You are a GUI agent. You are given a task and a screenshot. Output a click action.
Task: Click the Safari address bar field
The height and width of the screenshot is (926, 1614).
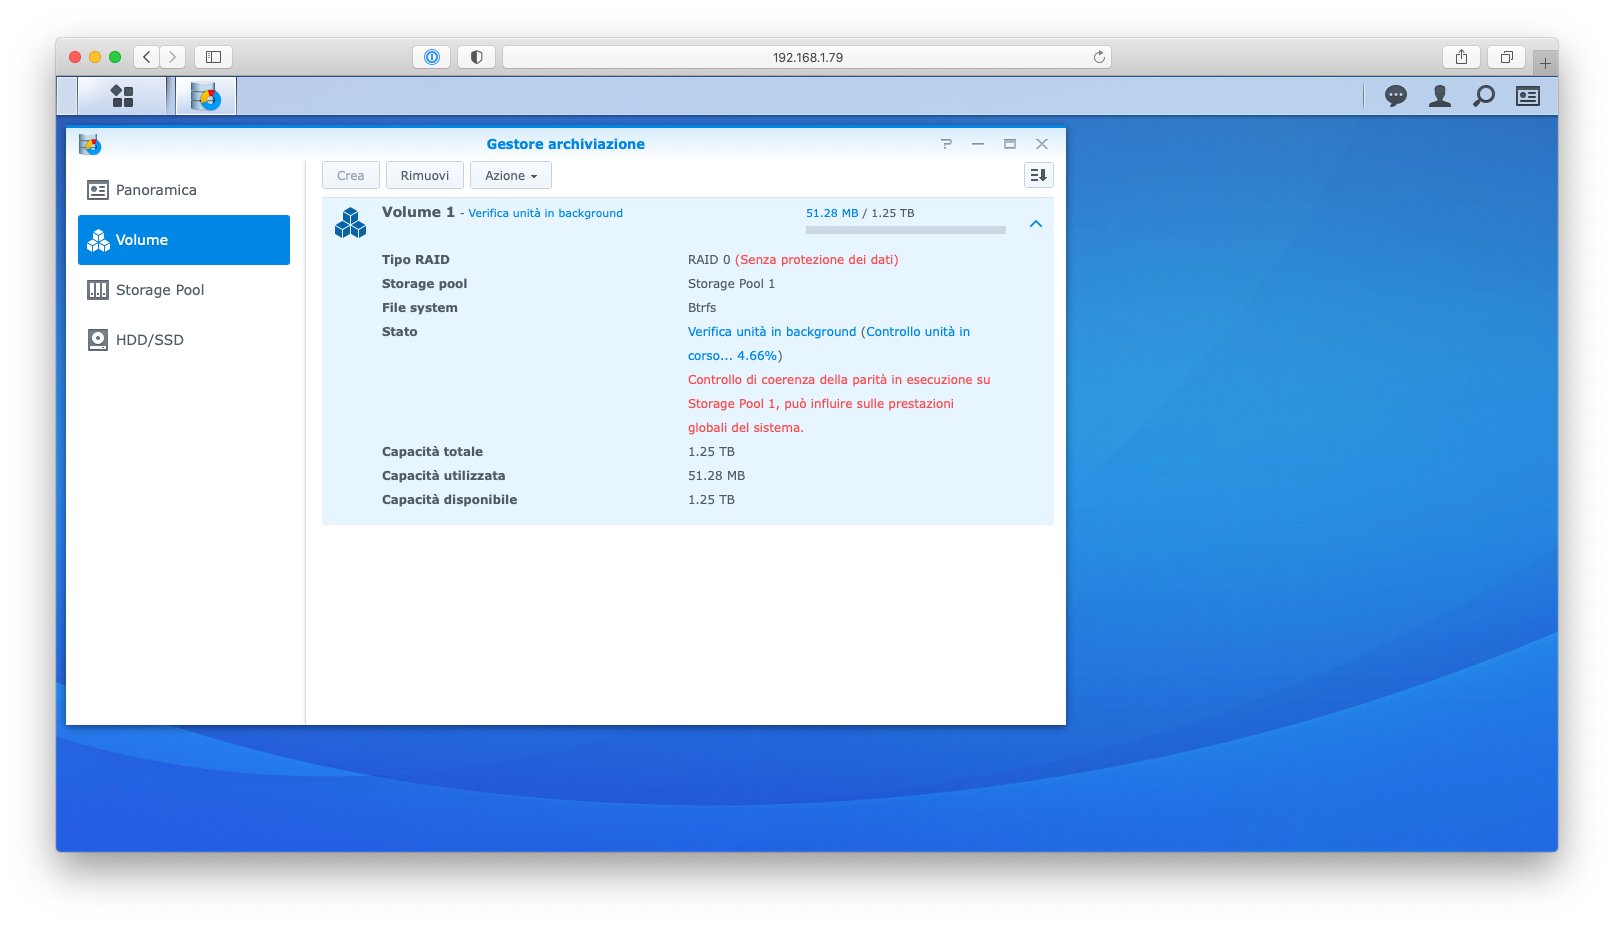coord(806,57)
